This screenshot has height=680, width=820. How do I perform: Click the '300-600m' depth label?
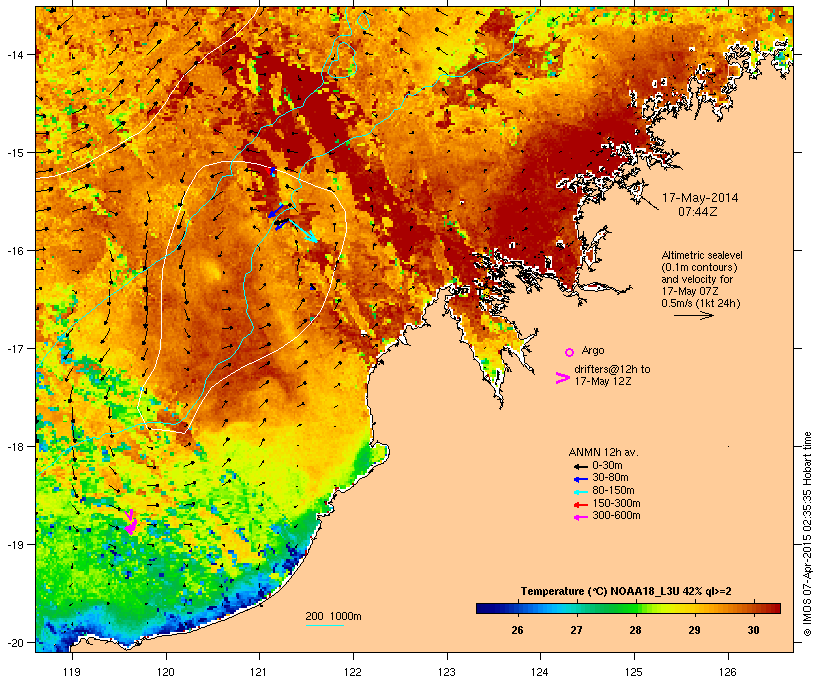coord(616,516)
